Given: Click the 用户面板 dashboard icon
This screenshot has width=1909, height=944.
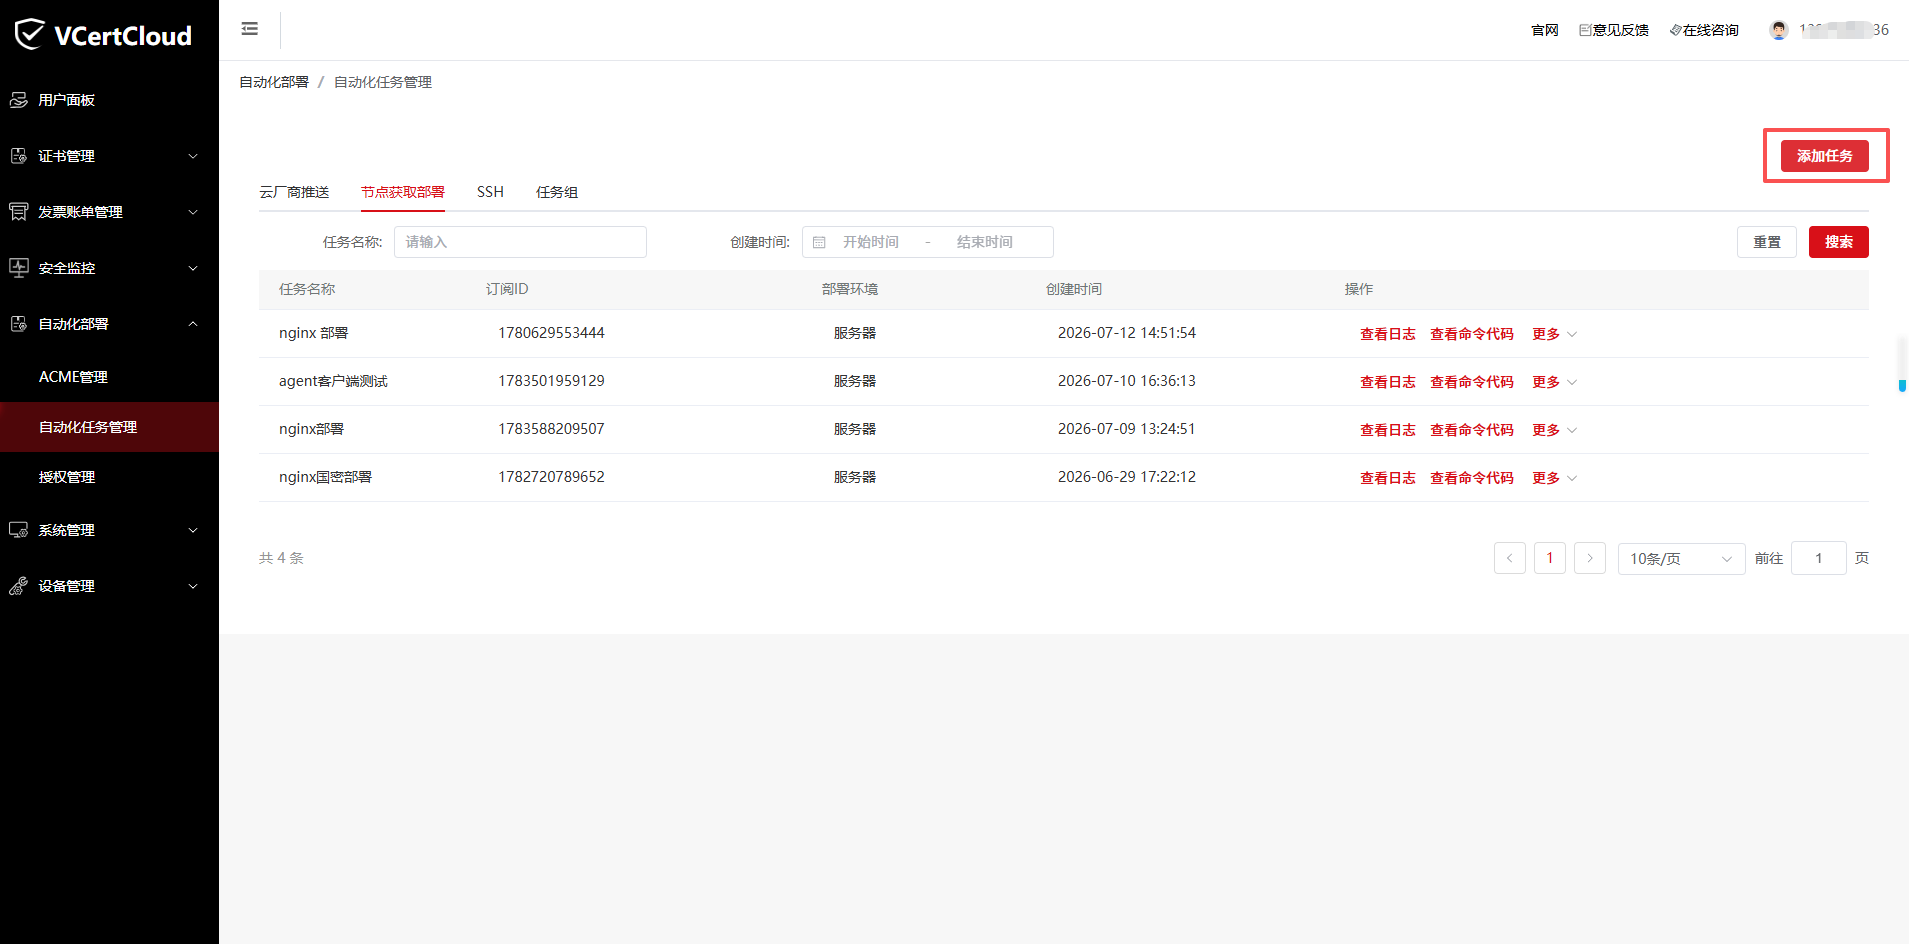Looking at the screenshot, I should tap(18, 100).
